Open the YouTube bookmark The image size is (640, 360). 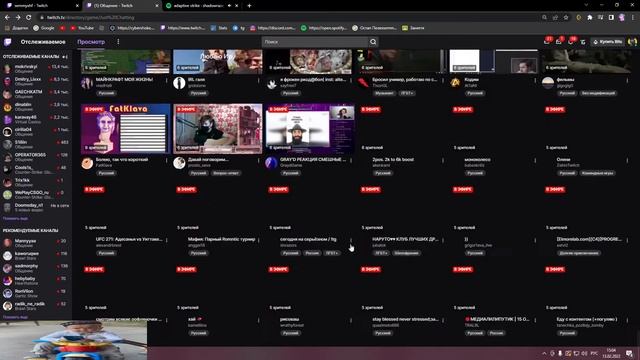pos(82,28)
